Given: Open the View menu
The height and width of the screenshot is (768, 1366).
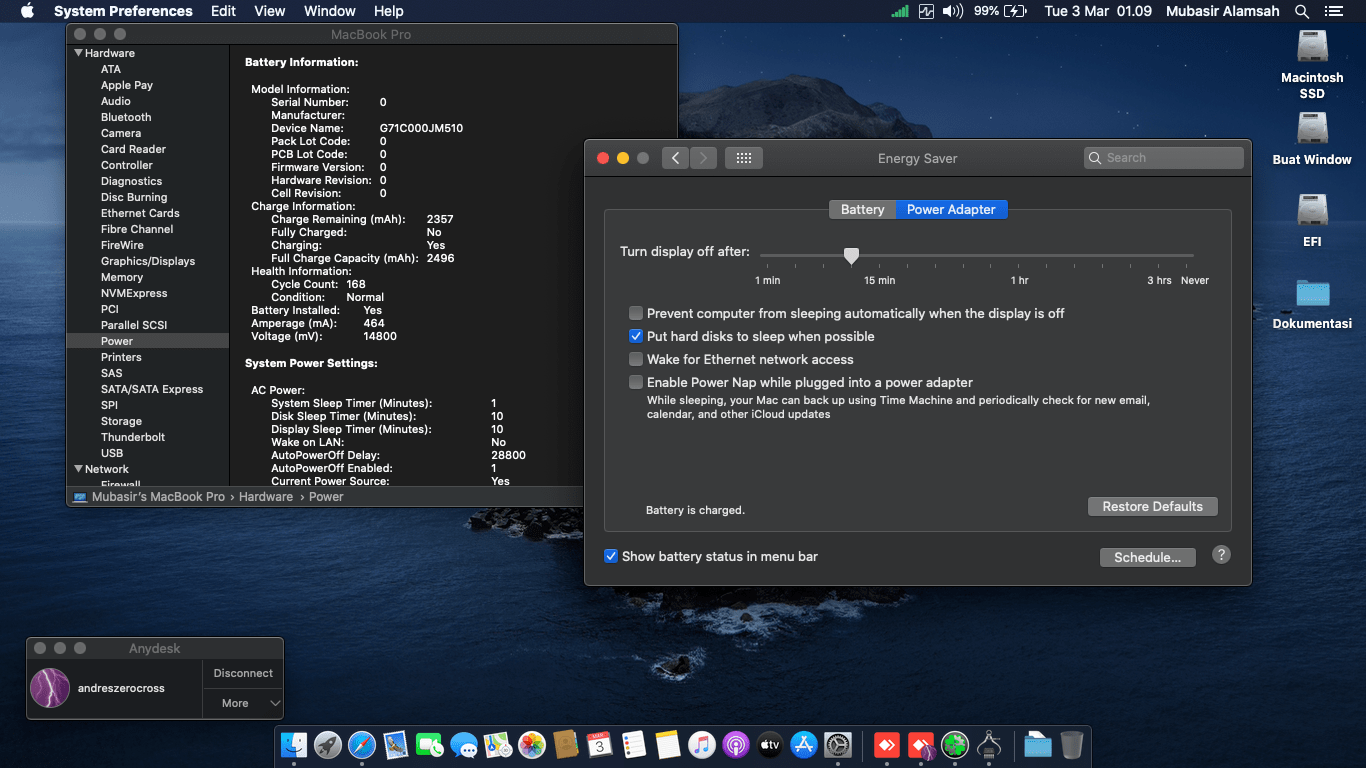Looking at the screenshot, I should [x=270, y=11].
